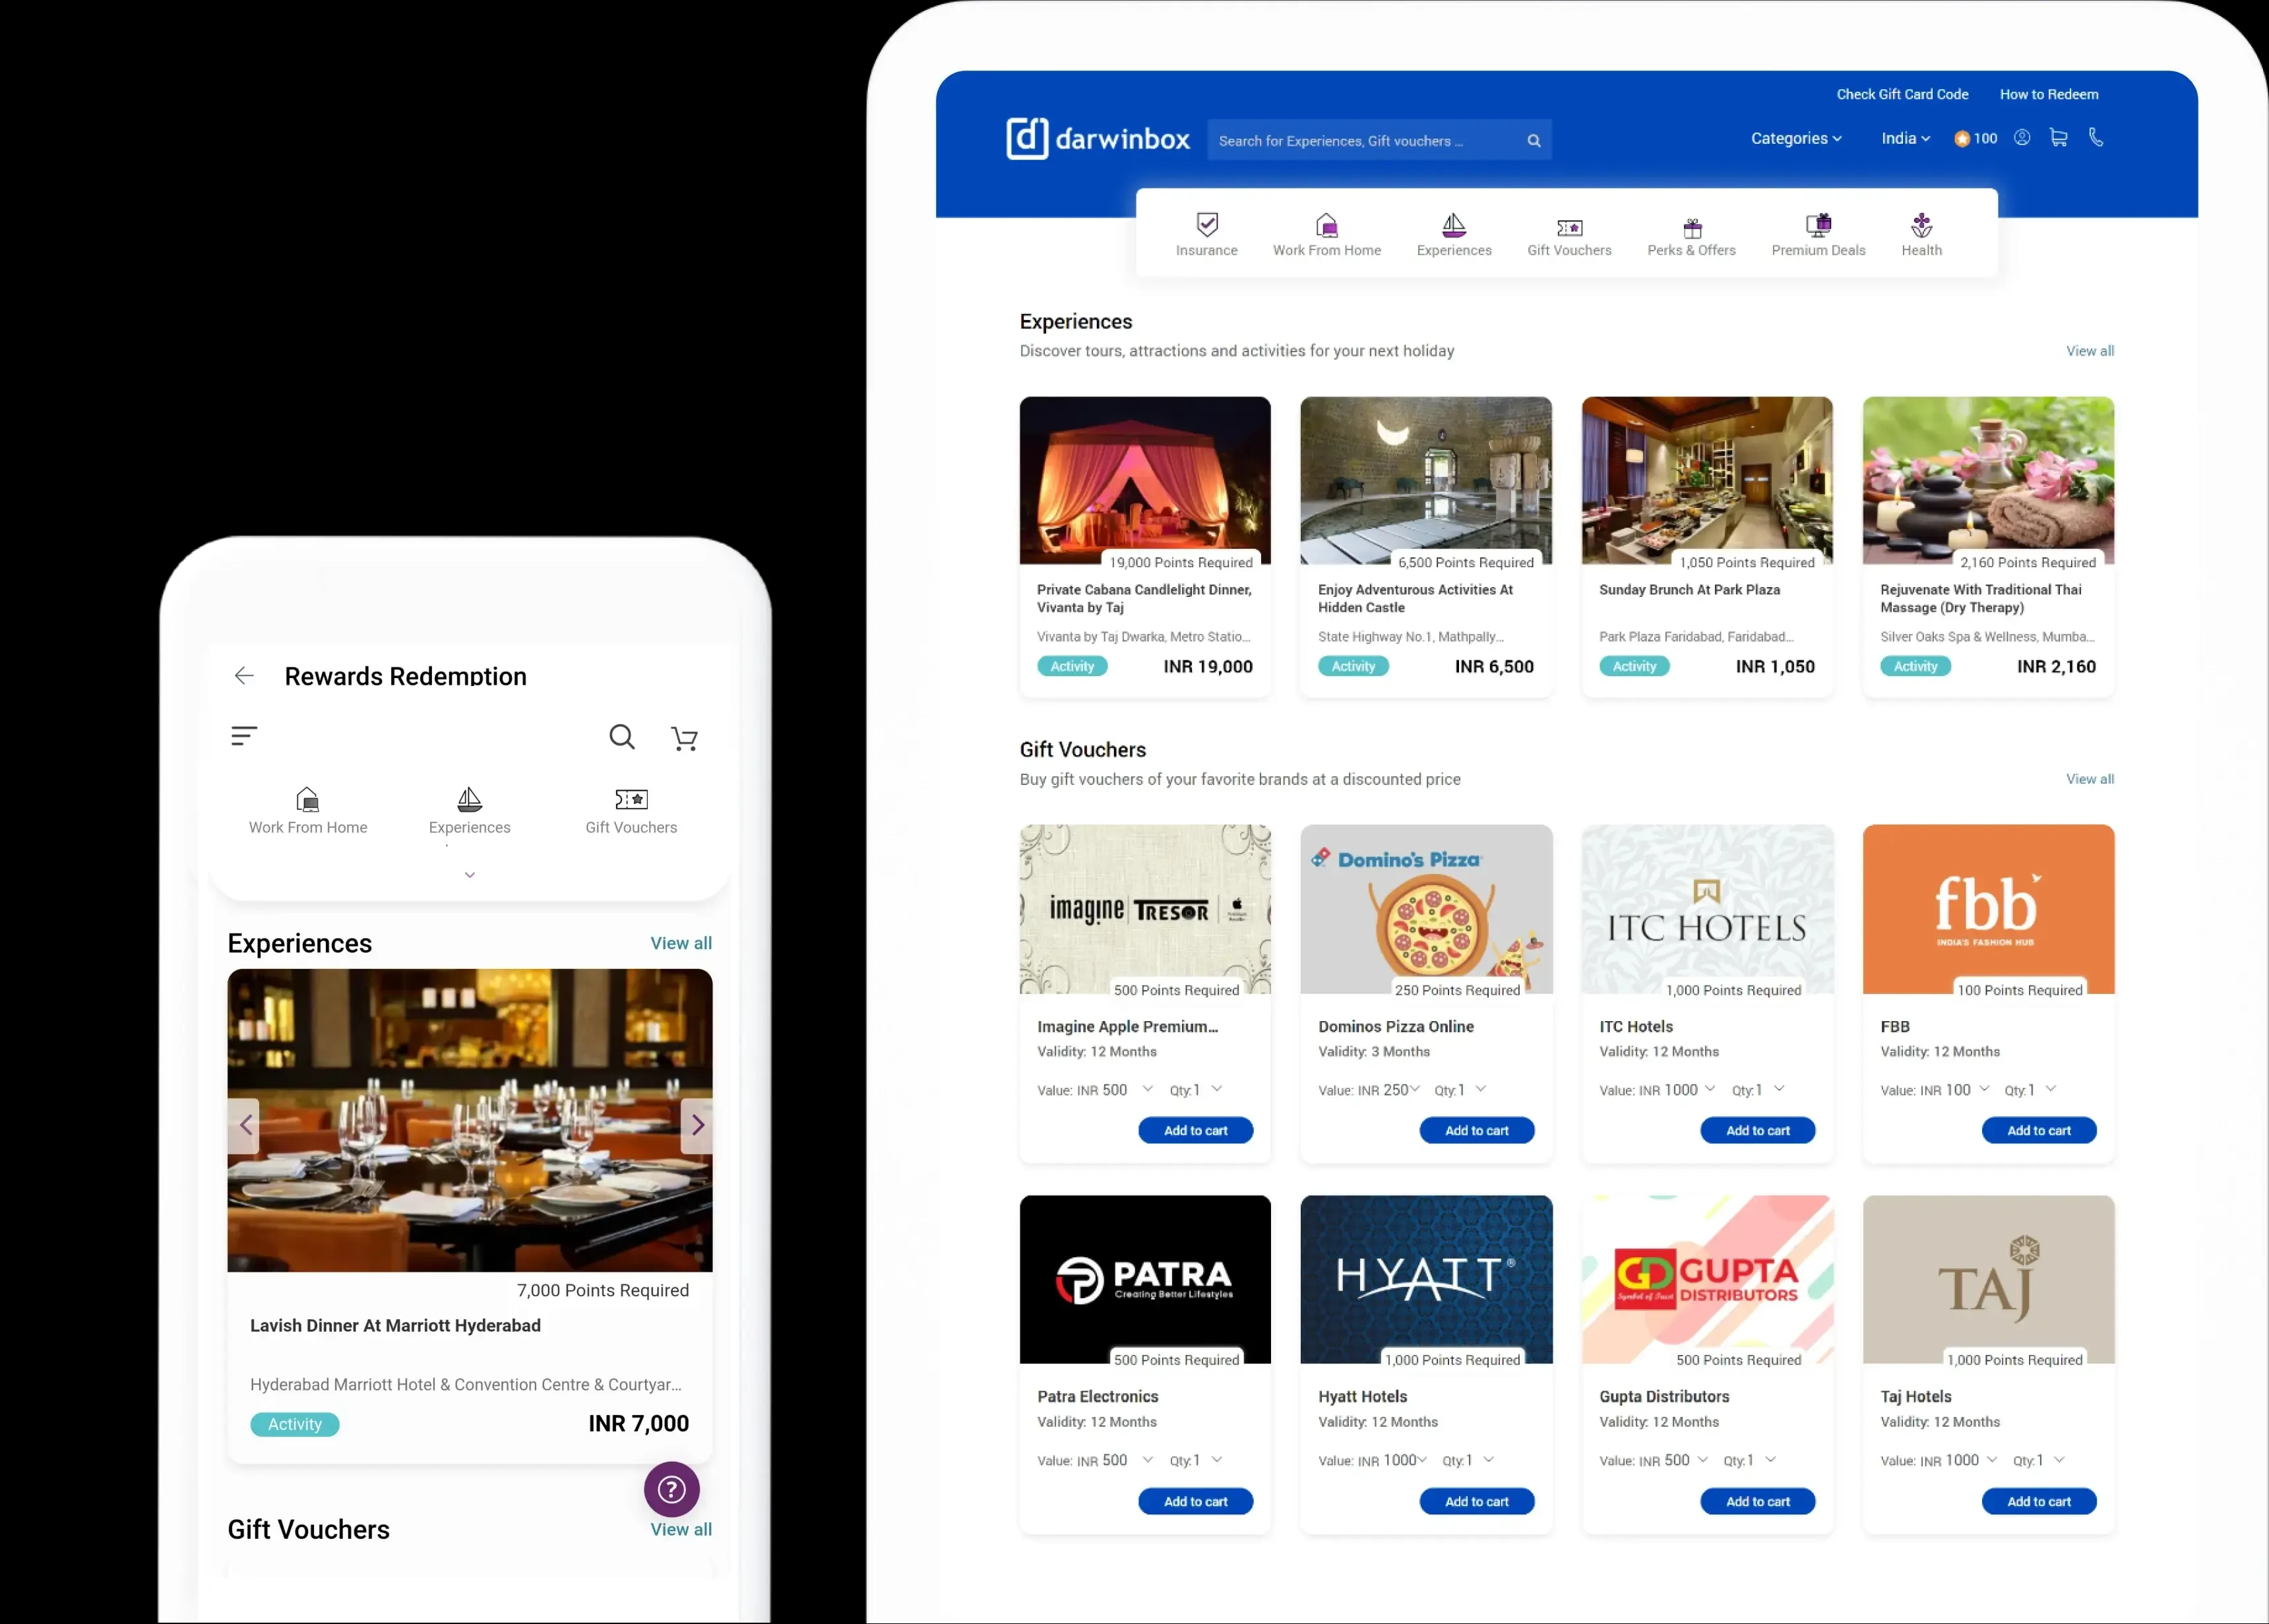Go back using the Rewards Redemption arrow
Screen dimensions: 2269x1624
point(244,676)
